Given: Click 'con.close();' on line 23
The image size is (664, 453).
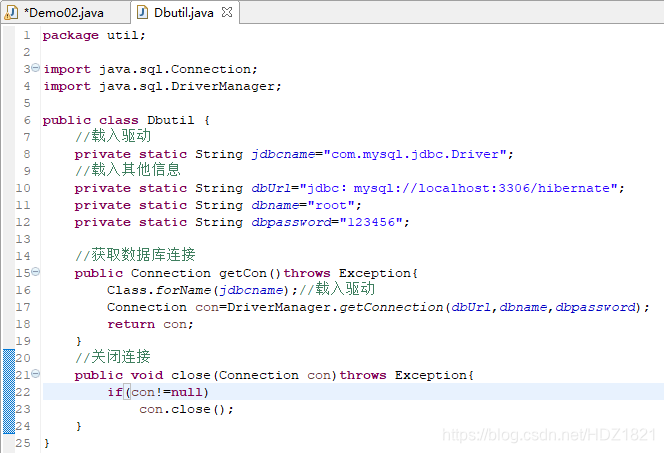Looking at the screenshot, I should (x=186, y=409).
